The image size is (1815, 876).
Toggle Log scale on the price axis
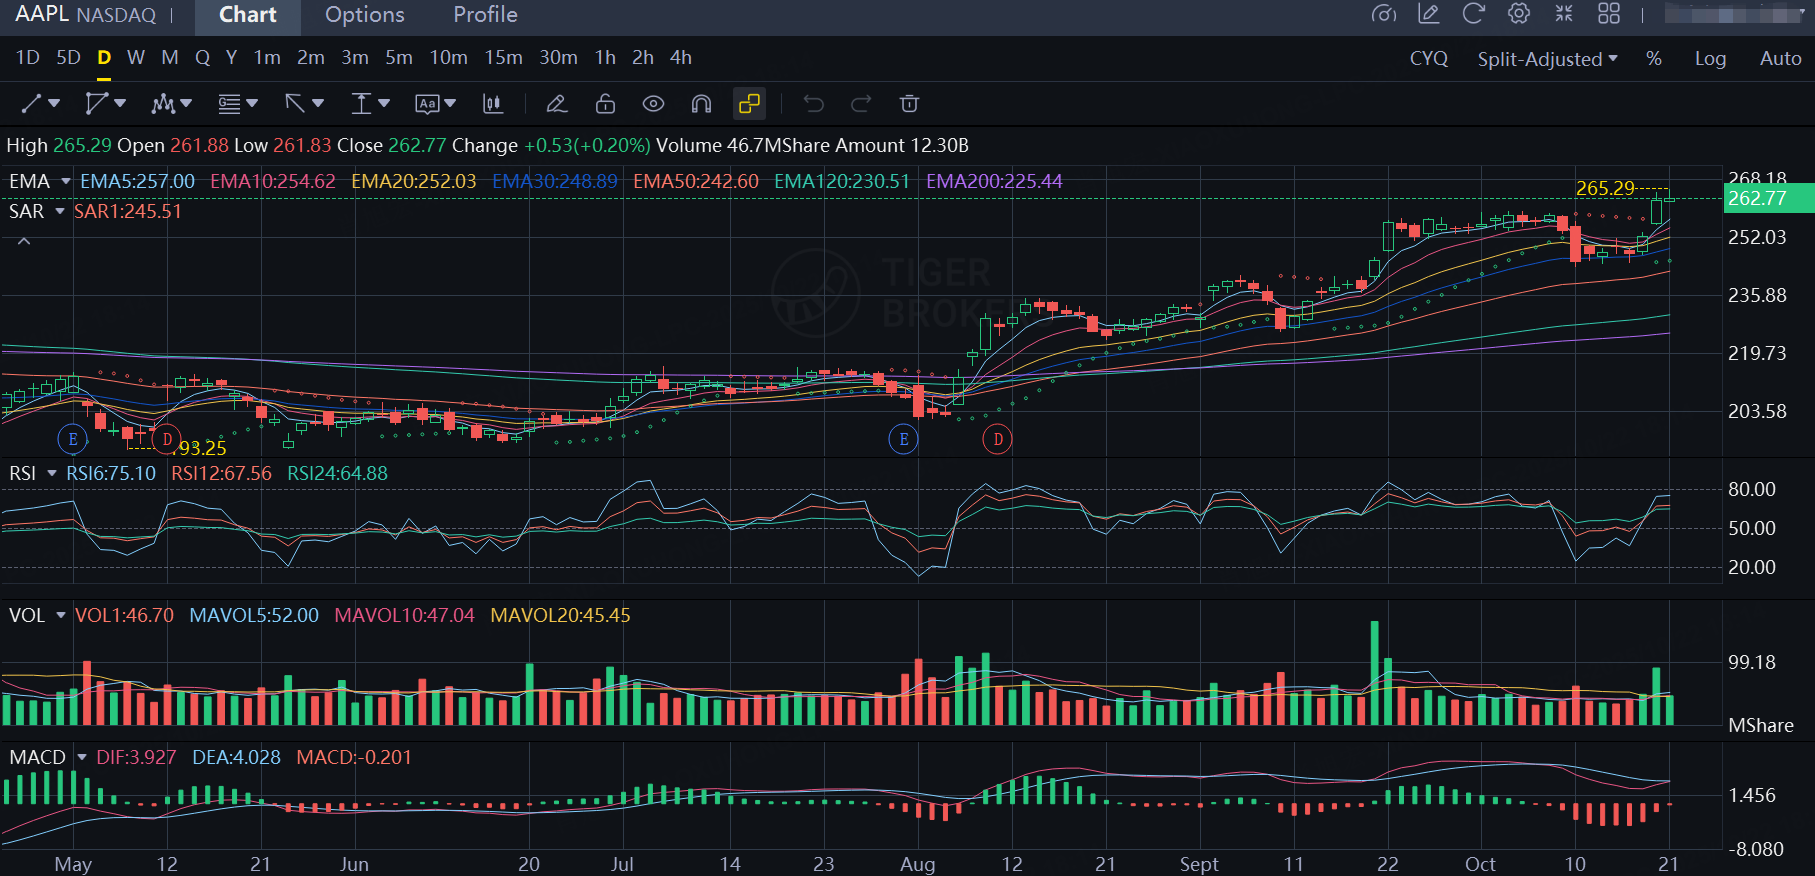pyautogui.click(x=1710, y=59)
